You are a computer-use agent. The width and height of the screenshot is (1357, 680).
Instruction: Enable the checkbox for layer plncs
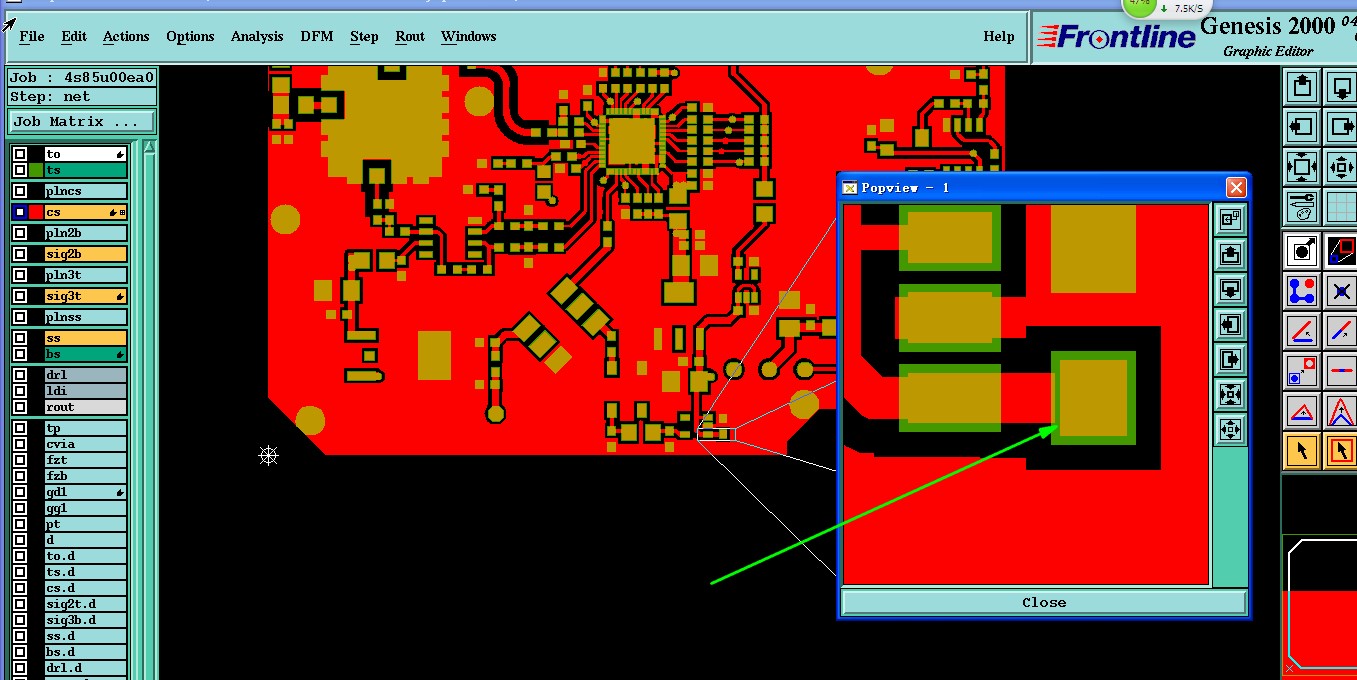[x=20, y=191]
